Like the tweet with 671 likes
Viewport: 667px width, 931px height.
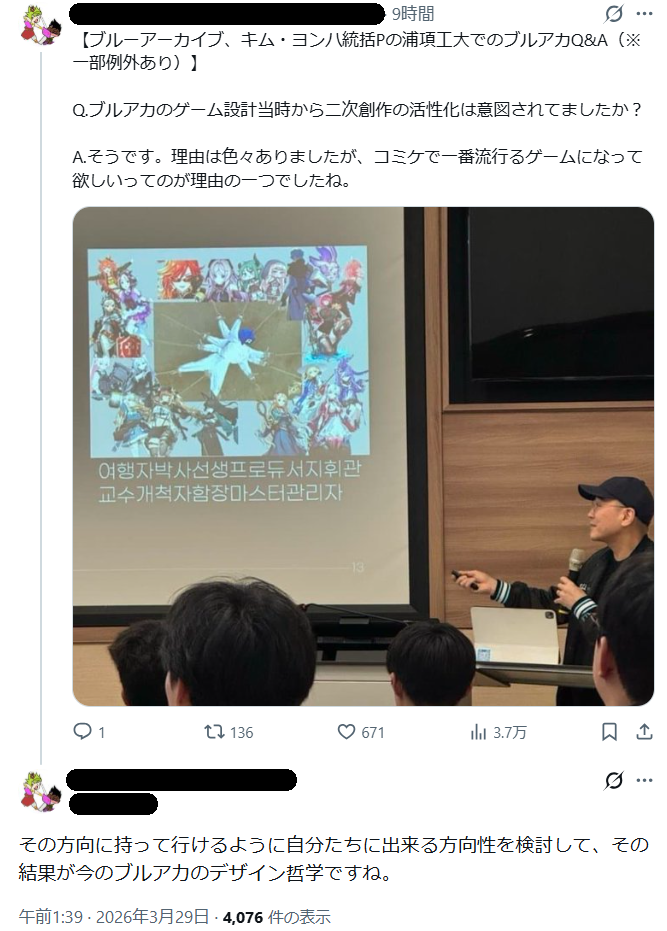(x=361, y=732)
